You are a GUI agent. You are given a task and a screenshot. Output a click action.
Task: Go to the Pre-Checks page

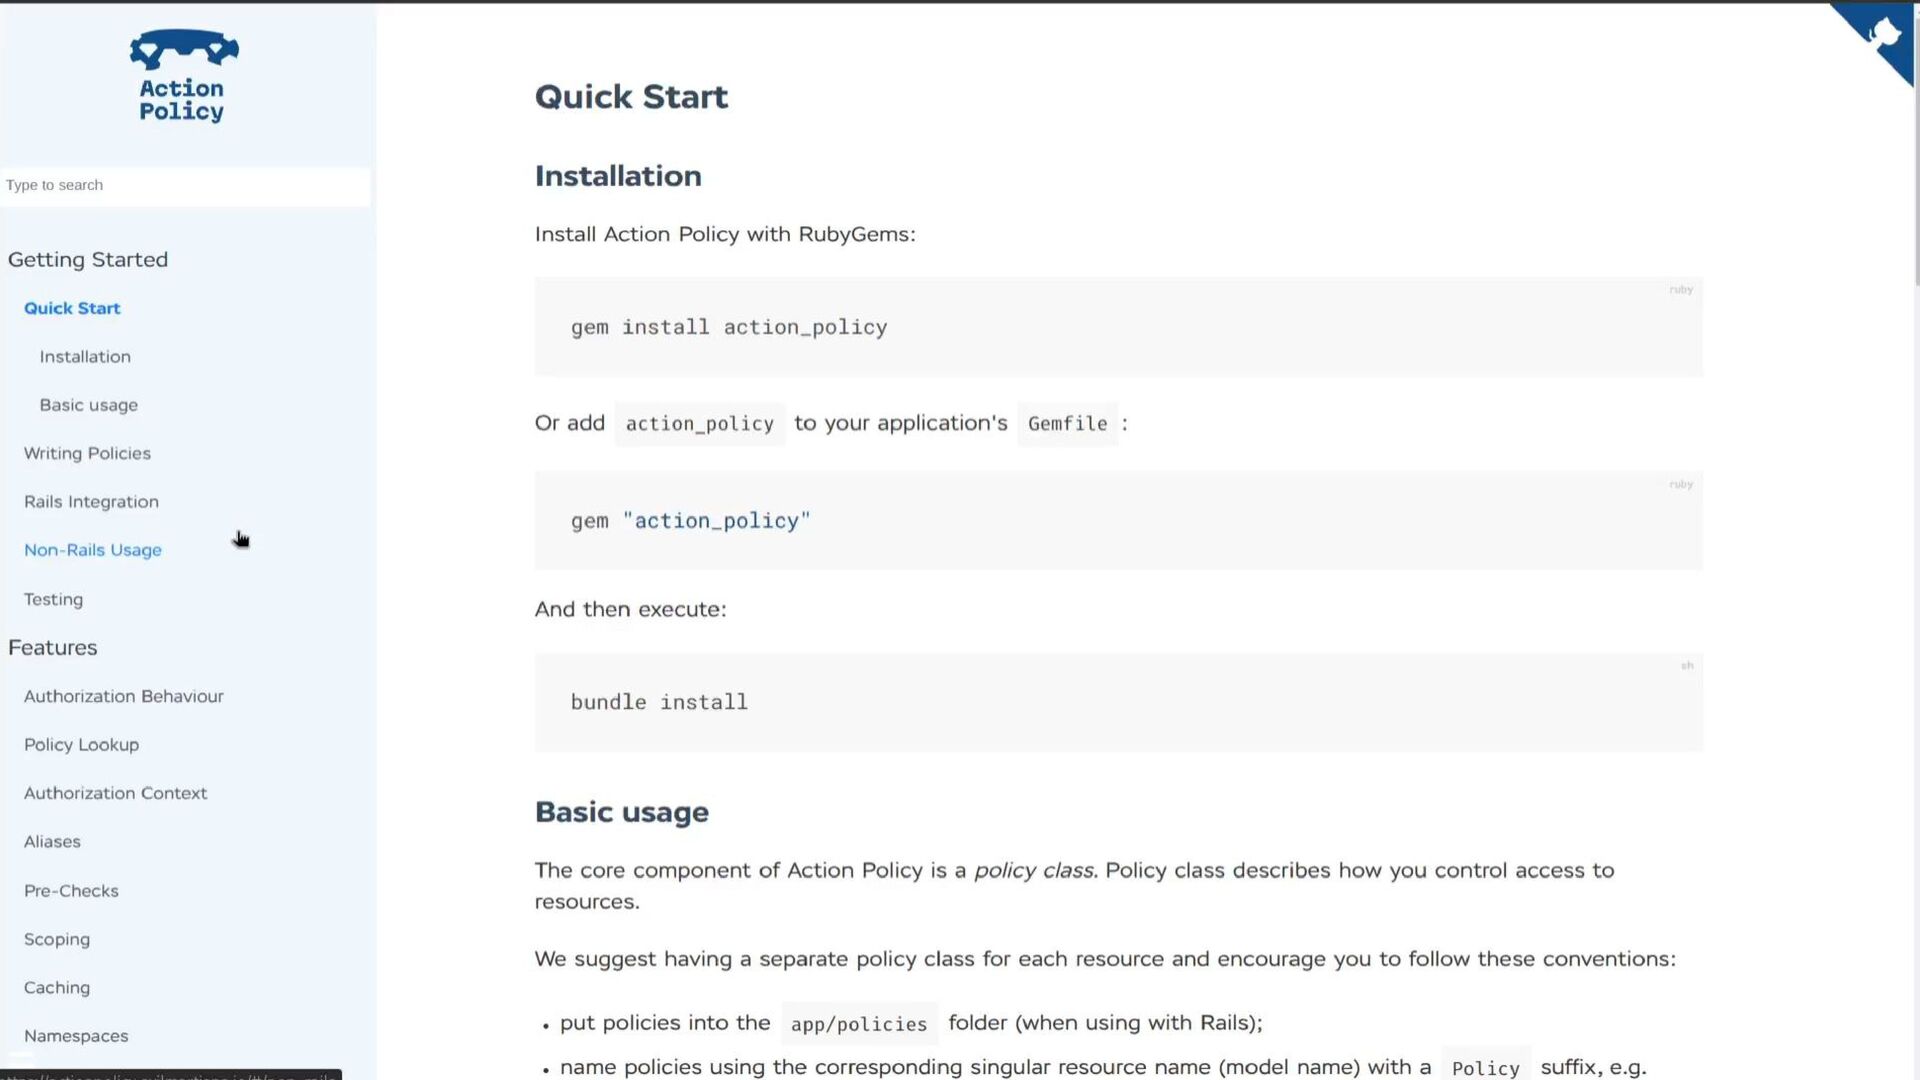pos(71,891)
